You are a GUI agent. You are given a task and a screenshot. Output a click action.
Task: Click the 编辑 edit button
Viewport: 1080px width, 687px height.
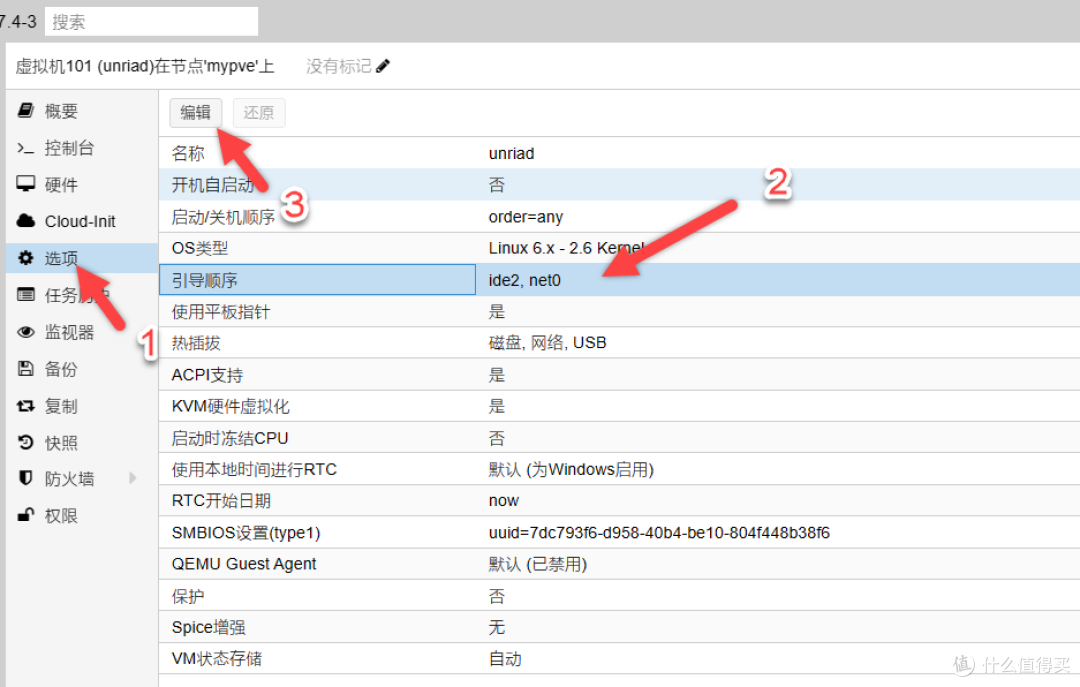[195, 113]
